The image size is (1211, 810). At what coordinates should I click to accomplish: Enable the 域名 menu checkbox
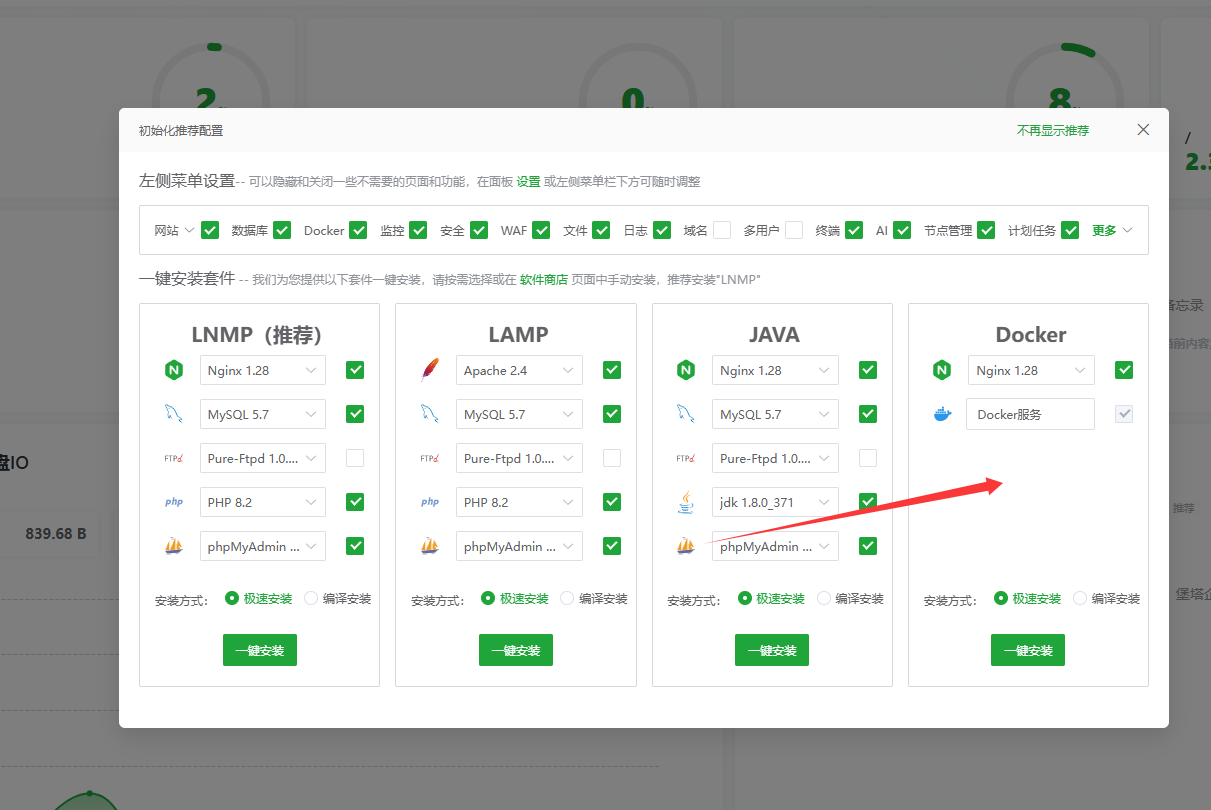coord(722,230)
